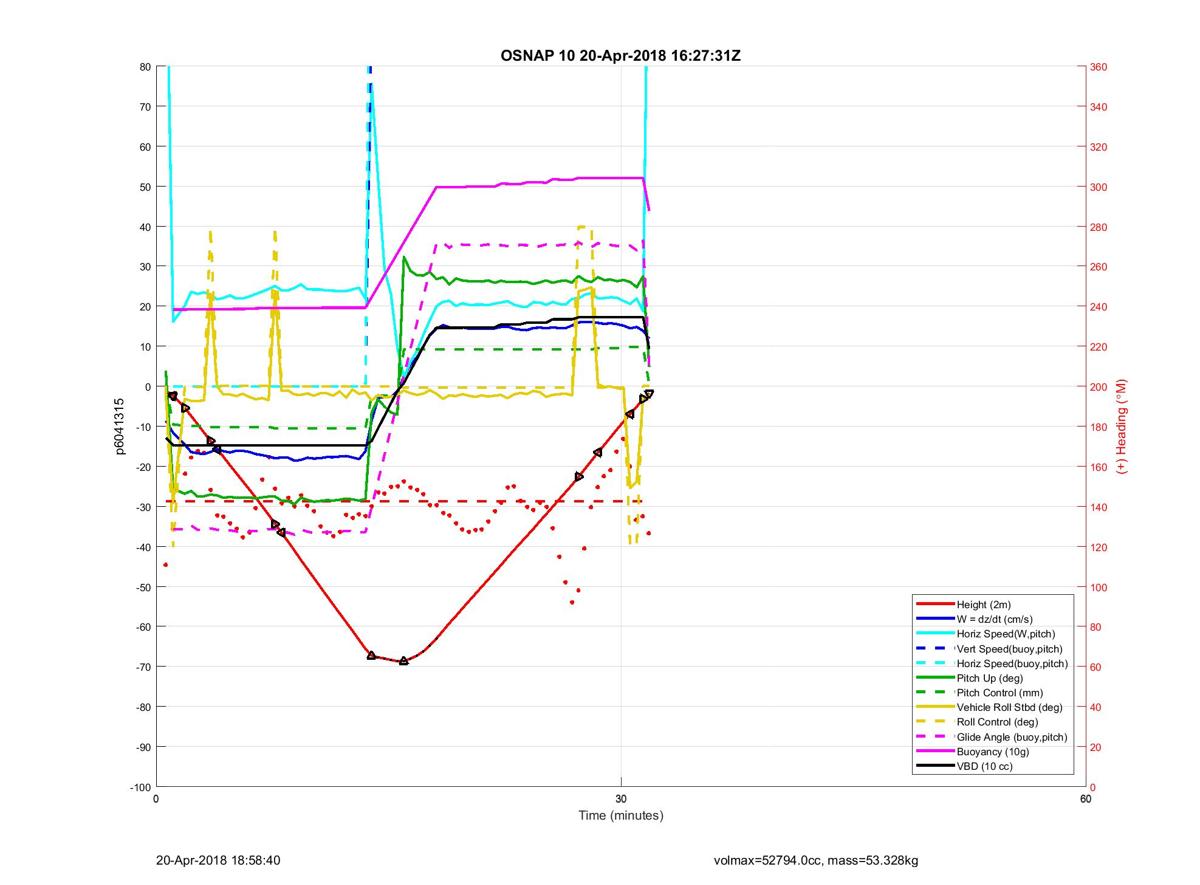Select the -40 left axis tick label
Image resolution: width=1200 pixels, height=885 pixels.
click(142, 547)
